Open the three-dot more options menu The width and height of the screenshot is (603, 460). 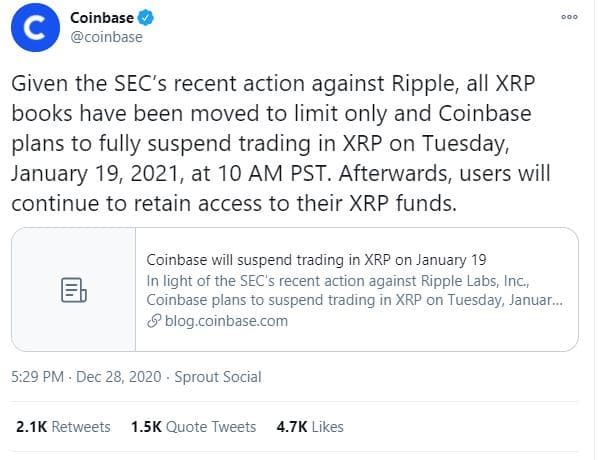(x=569, y=18)
